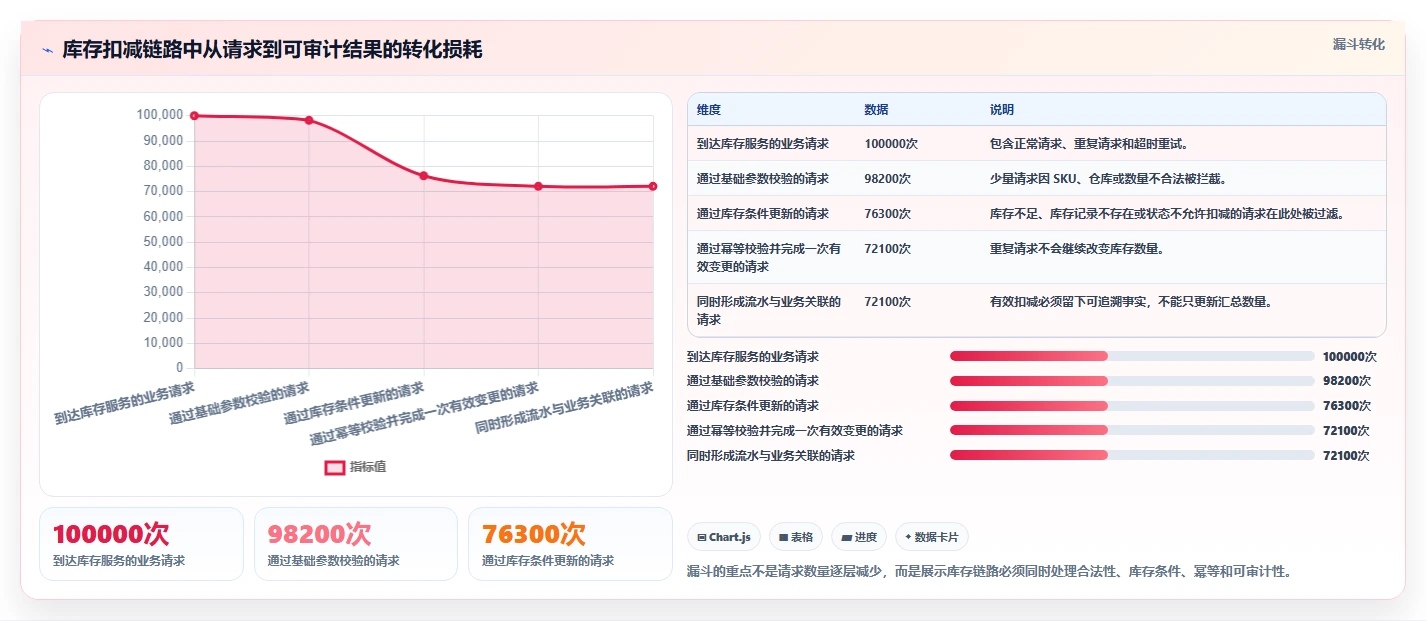This screenshot has width=1426, height=621.
Task: Click chart data point for 通过库存条件更新的请求
Action: pos(424,176)
